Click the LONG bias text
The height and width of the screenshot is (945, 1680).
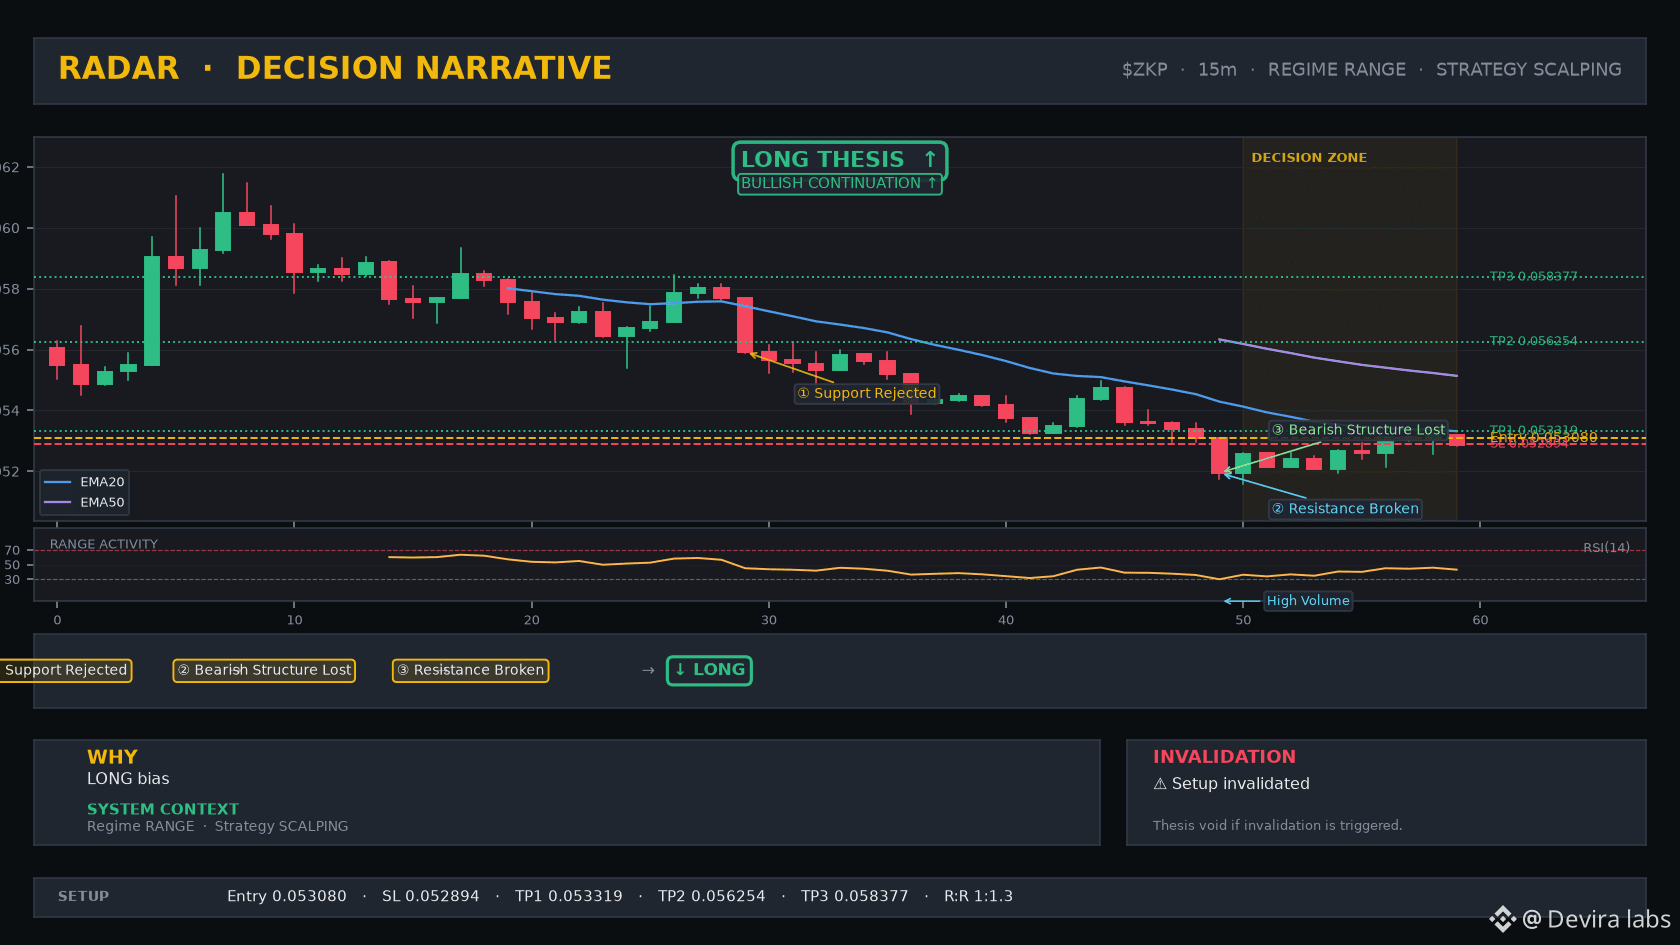point(128,779)
